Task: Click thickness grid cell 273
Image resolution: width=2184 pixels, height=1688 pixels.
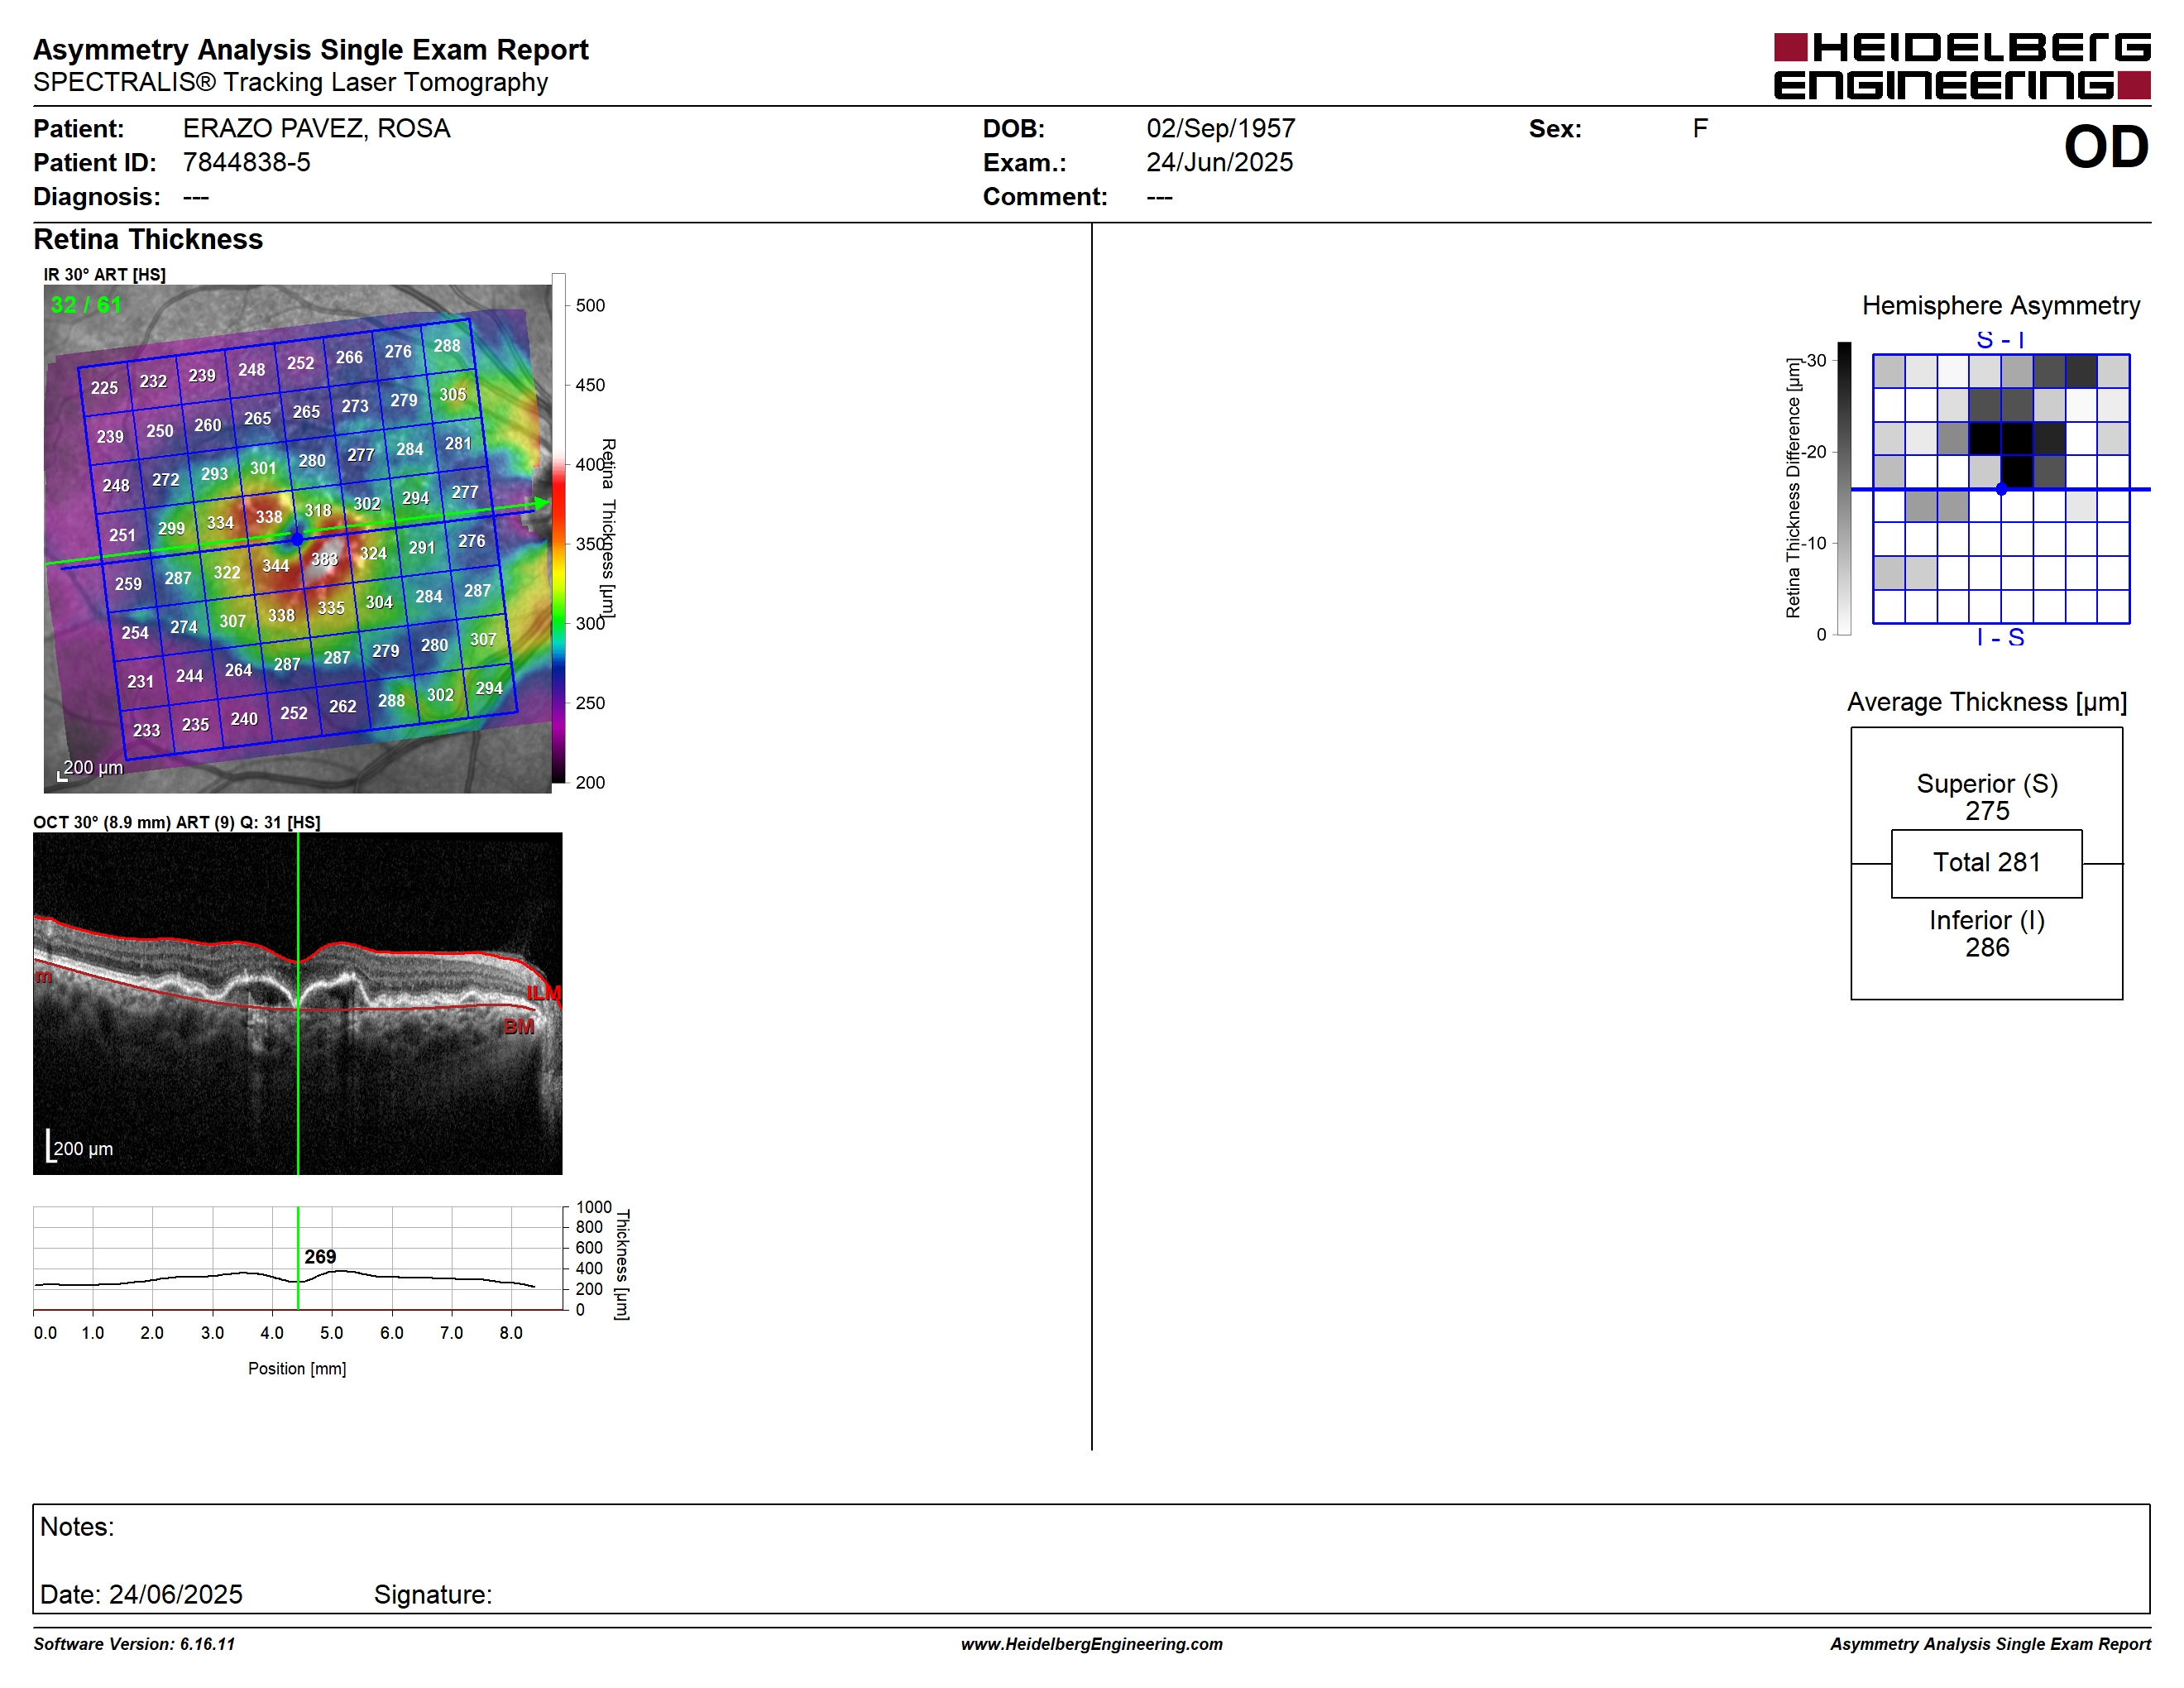Action: point(355,407)
